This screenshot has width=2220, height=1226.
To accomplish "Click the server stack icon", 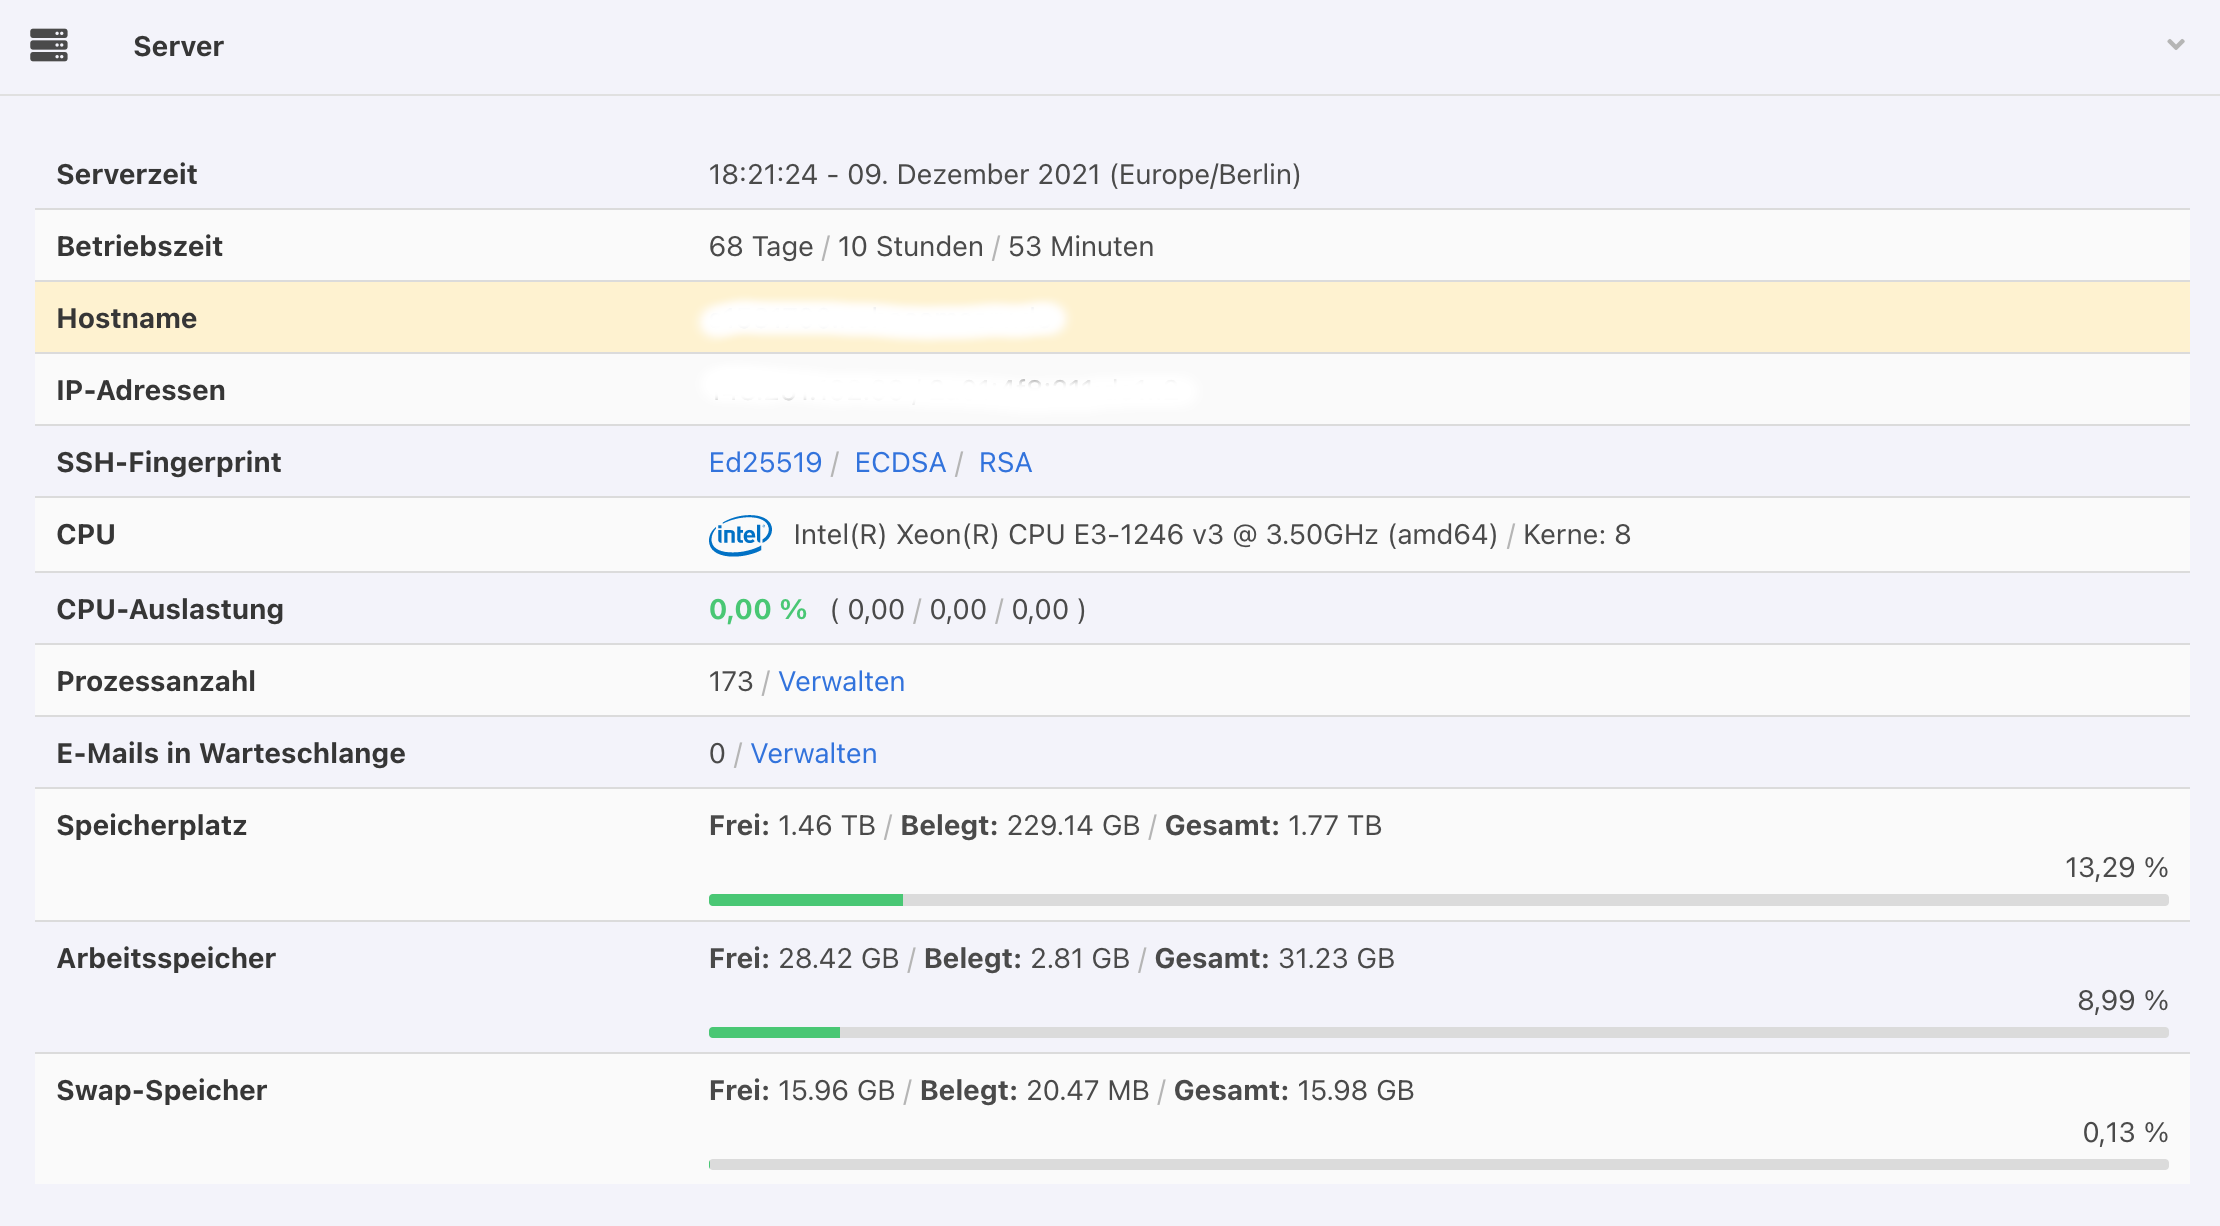I will (48, 45).
